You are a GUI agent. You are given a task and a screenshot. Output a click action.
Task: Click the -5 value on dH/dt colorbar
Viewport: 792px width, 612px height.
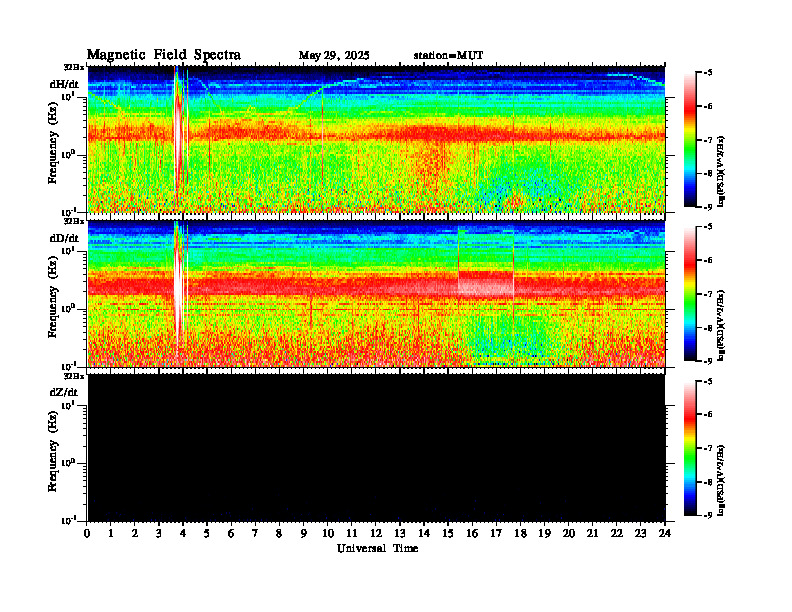tap(708, 73)
